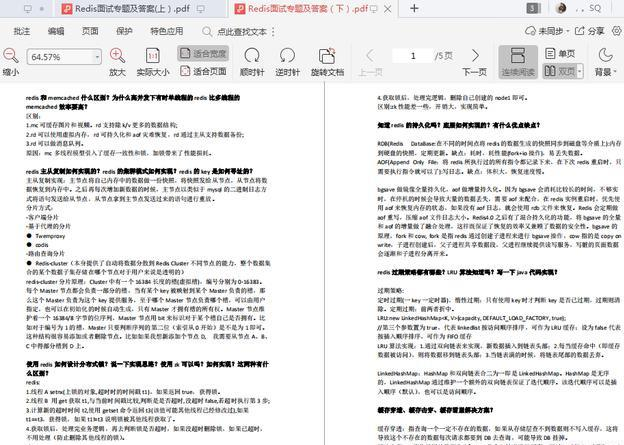This screenshot has width=624, height=445.
Task: Go to previous page with 上一页 arrow
Action: point(370,56)
